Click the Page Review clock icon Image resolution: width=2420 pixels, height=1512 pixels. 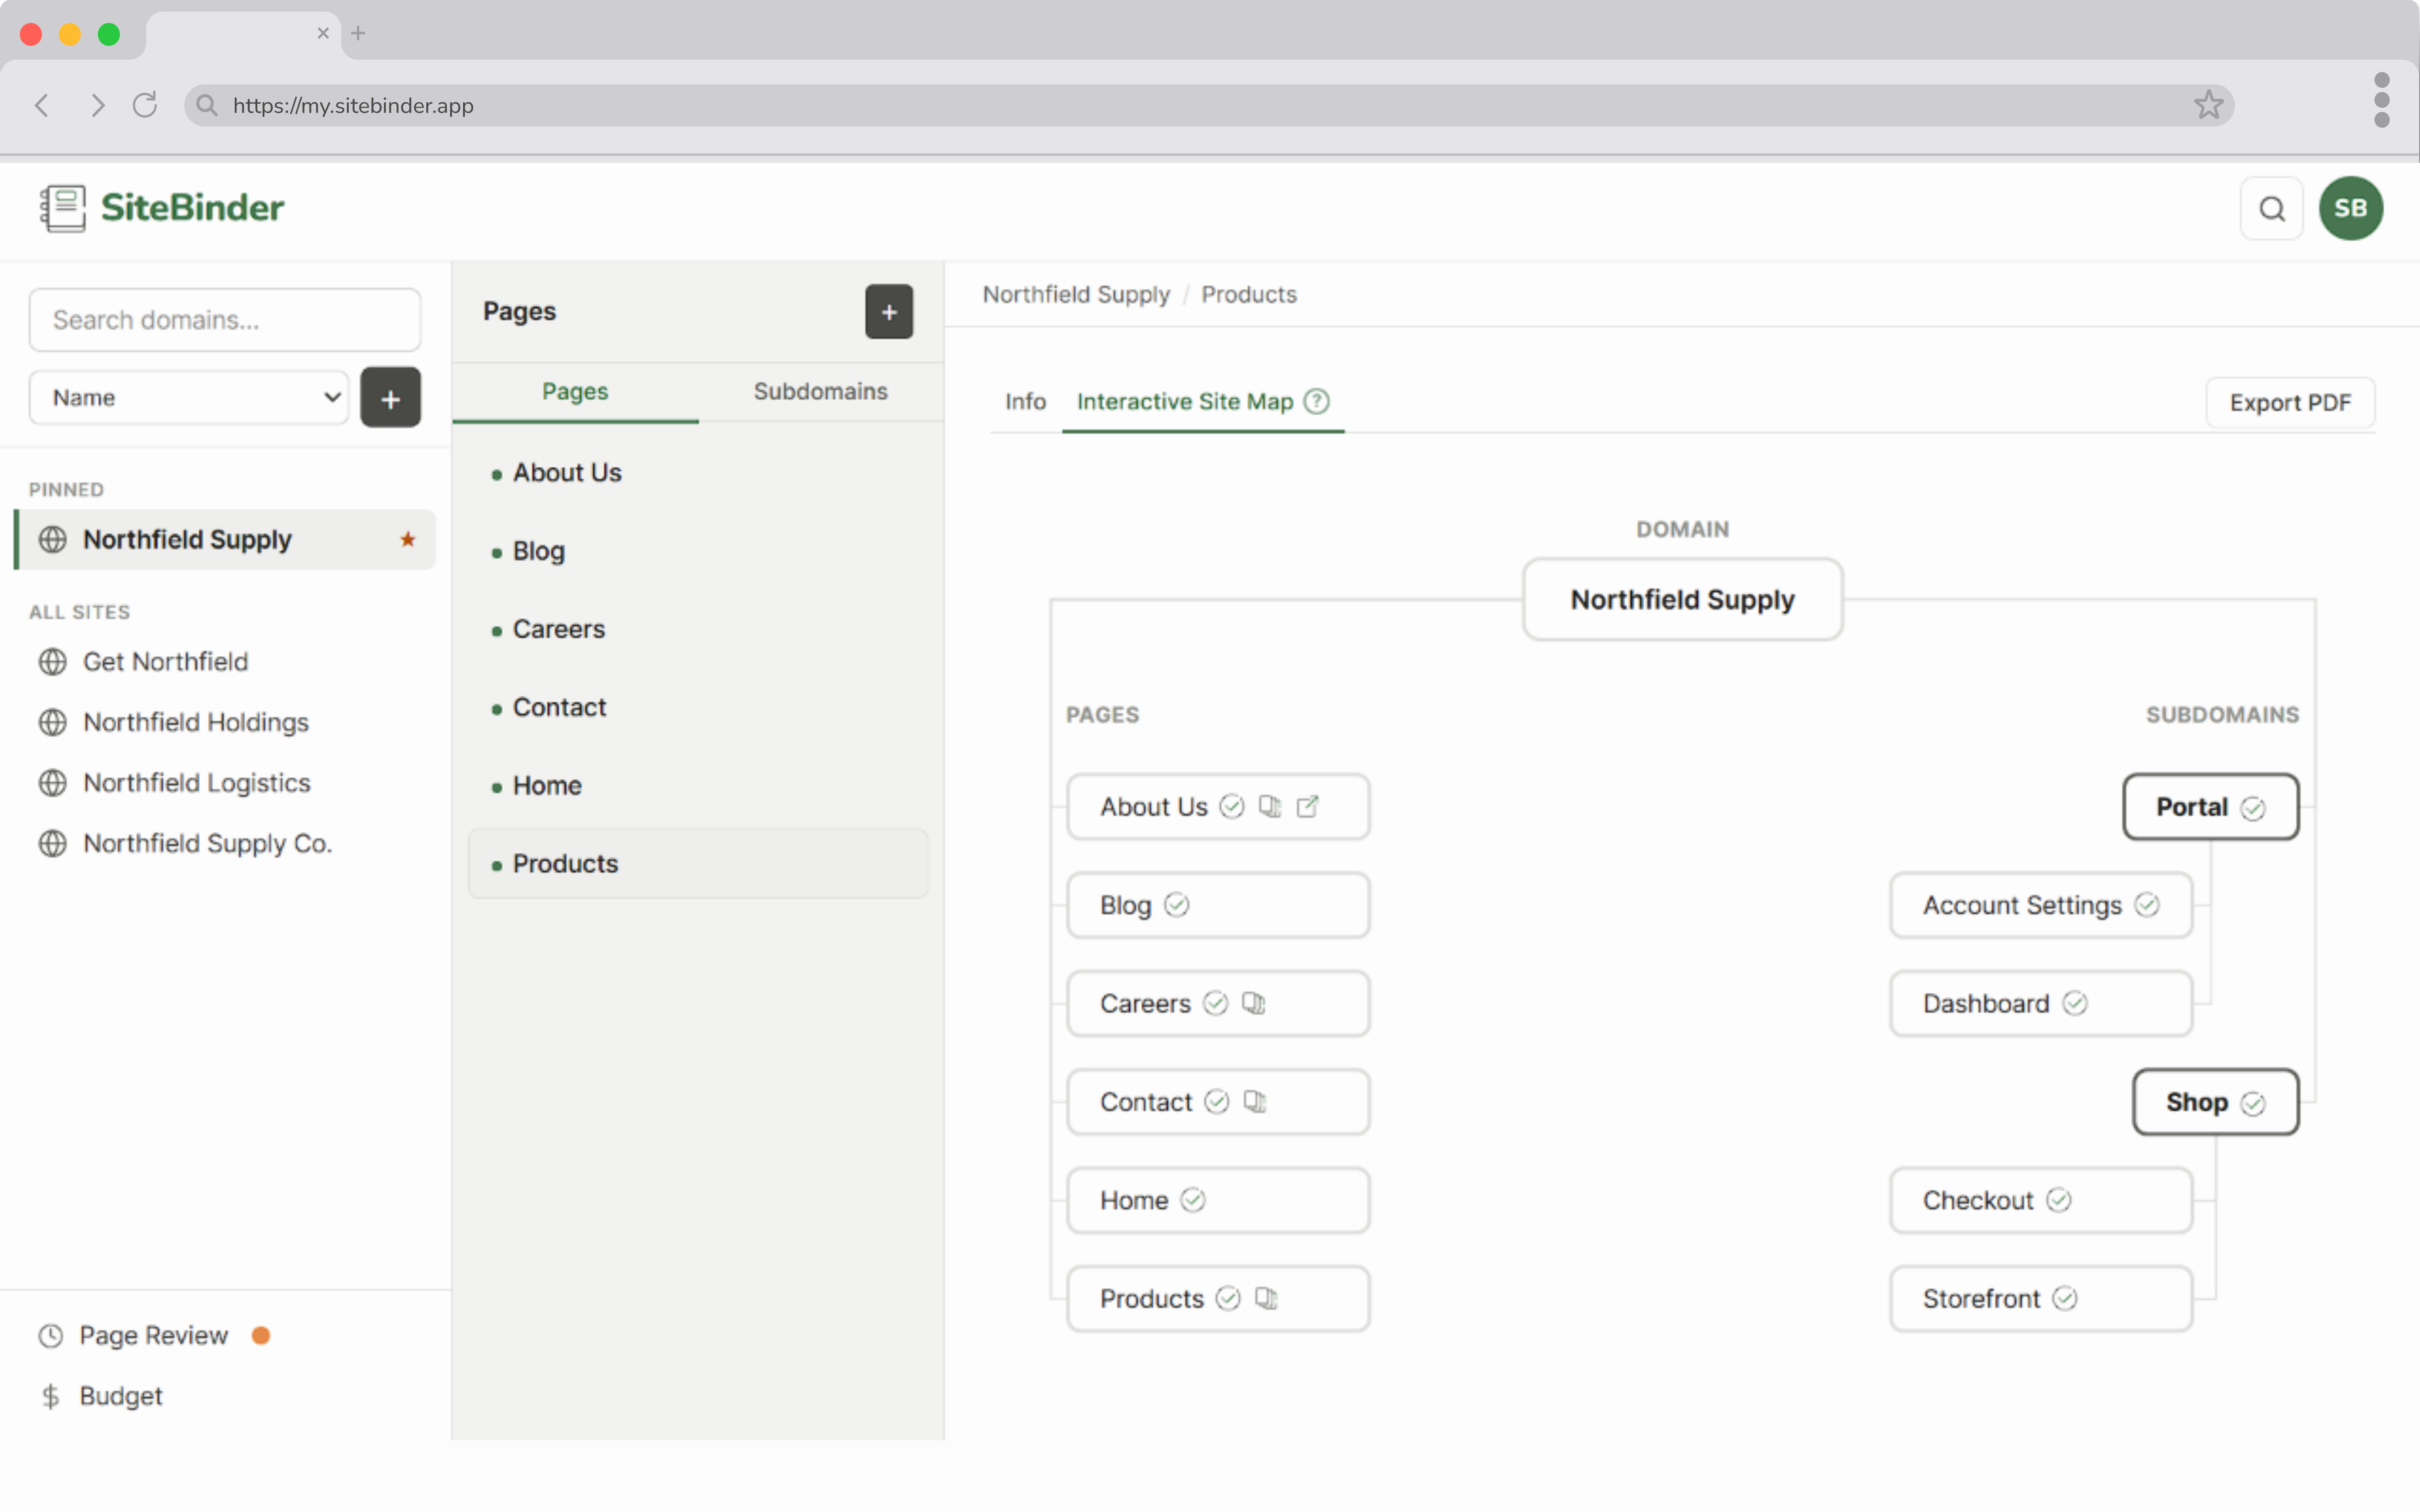click(51, 1336)
